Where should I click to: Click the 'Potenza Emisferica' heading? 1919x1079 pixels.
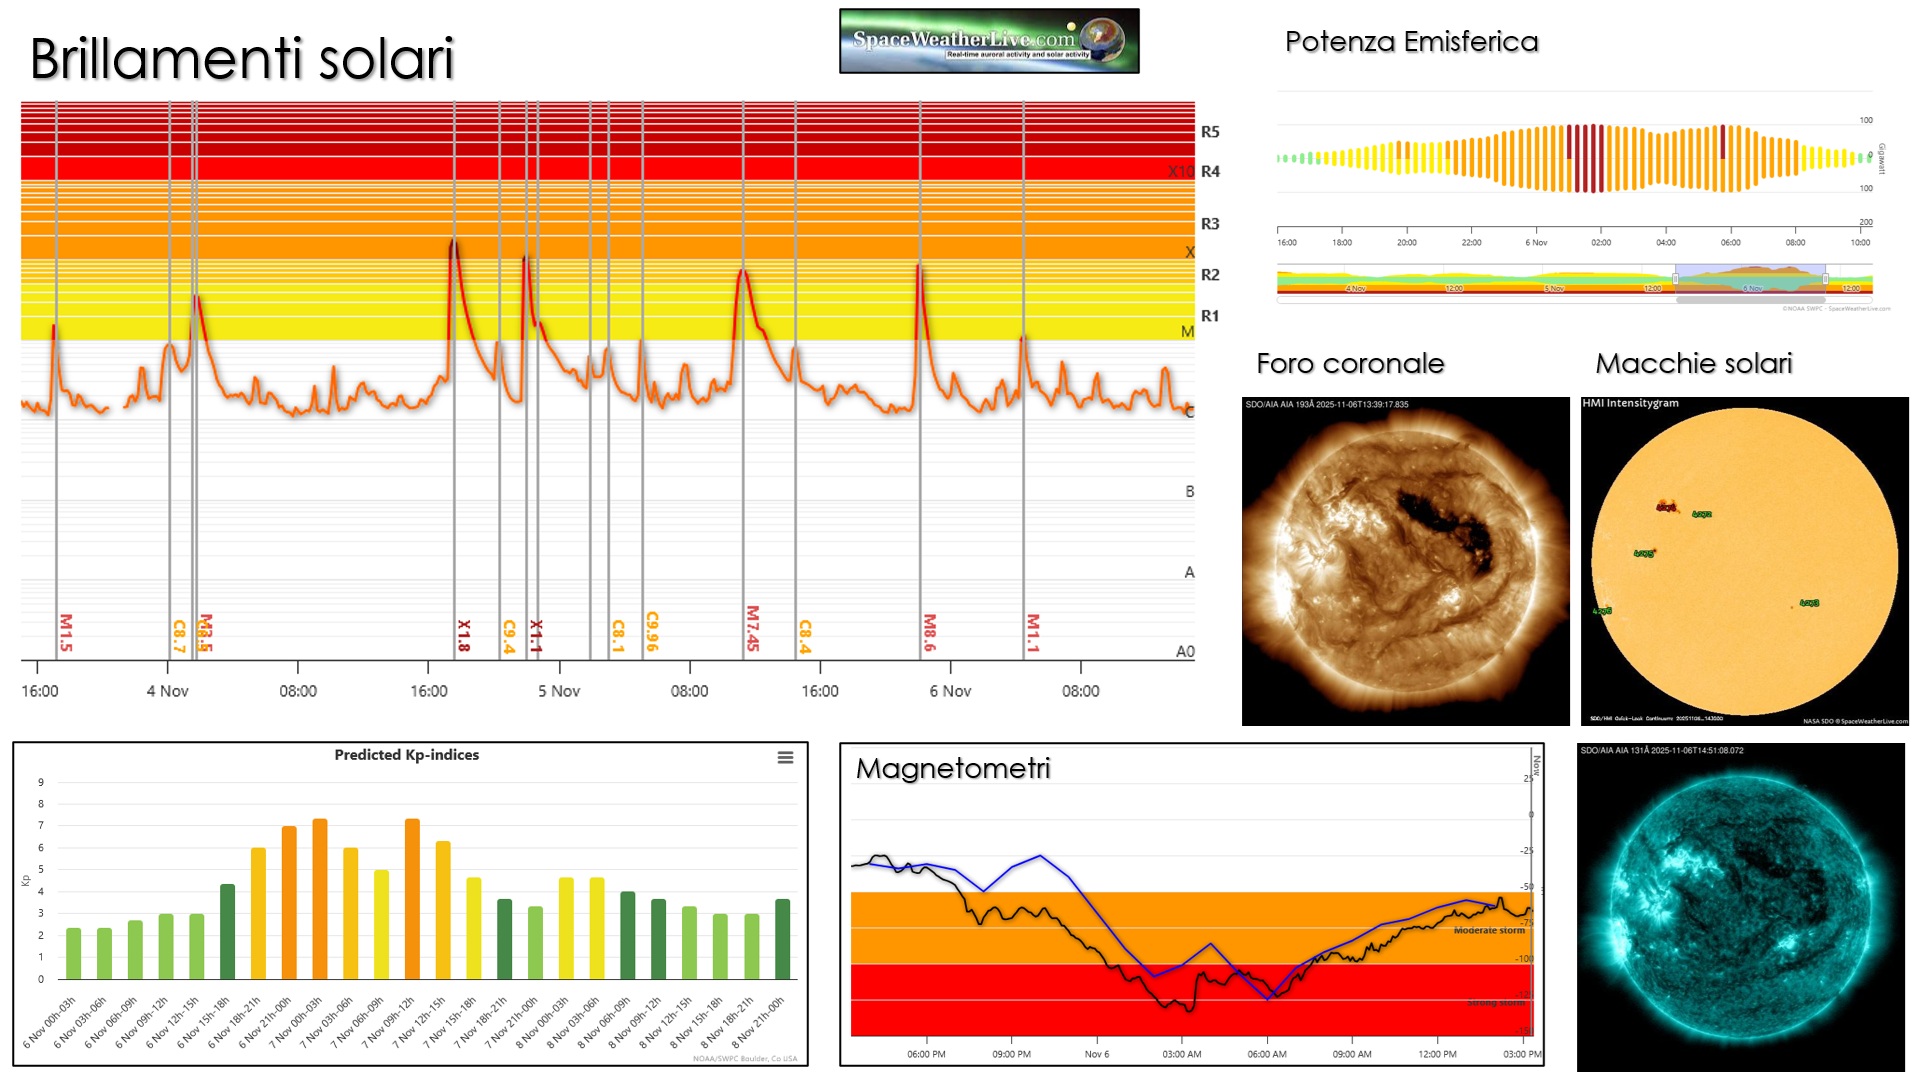1411,42
